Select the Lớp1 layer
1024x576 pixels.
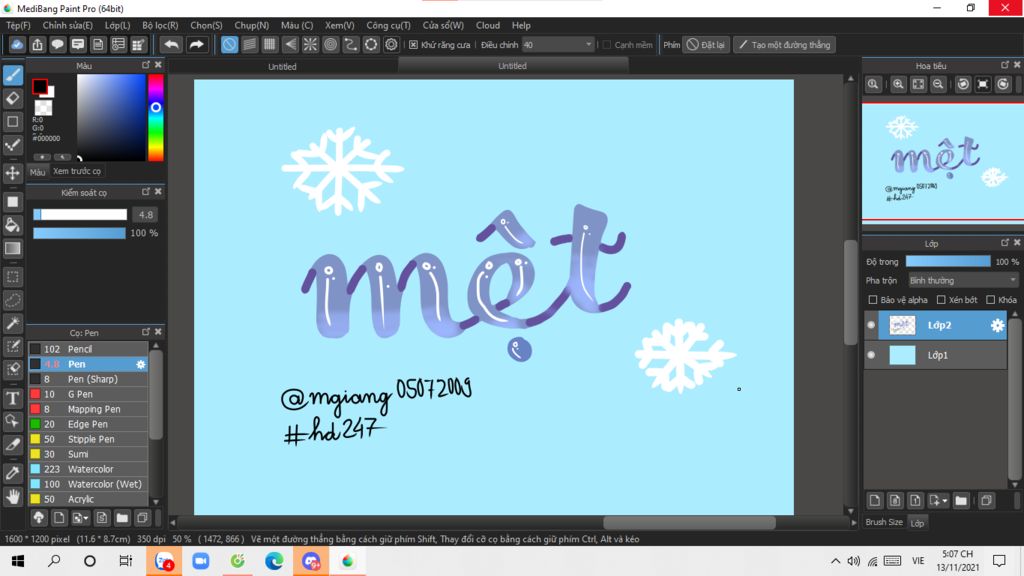[935, 355]
